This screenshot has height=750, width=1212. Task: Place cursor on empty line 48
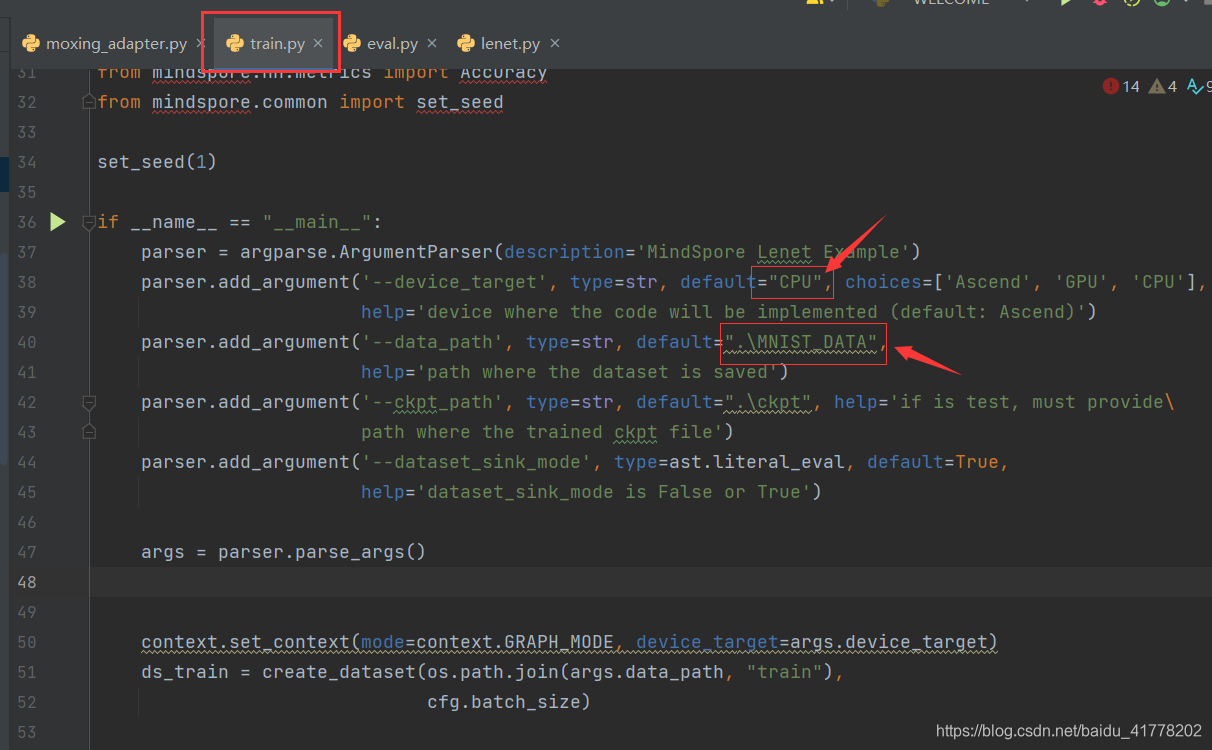coord(650,581)
